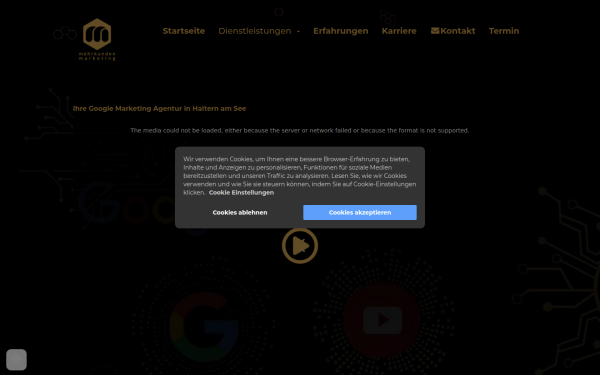Go to the Erfahrungen page

[x=341, y=31]
